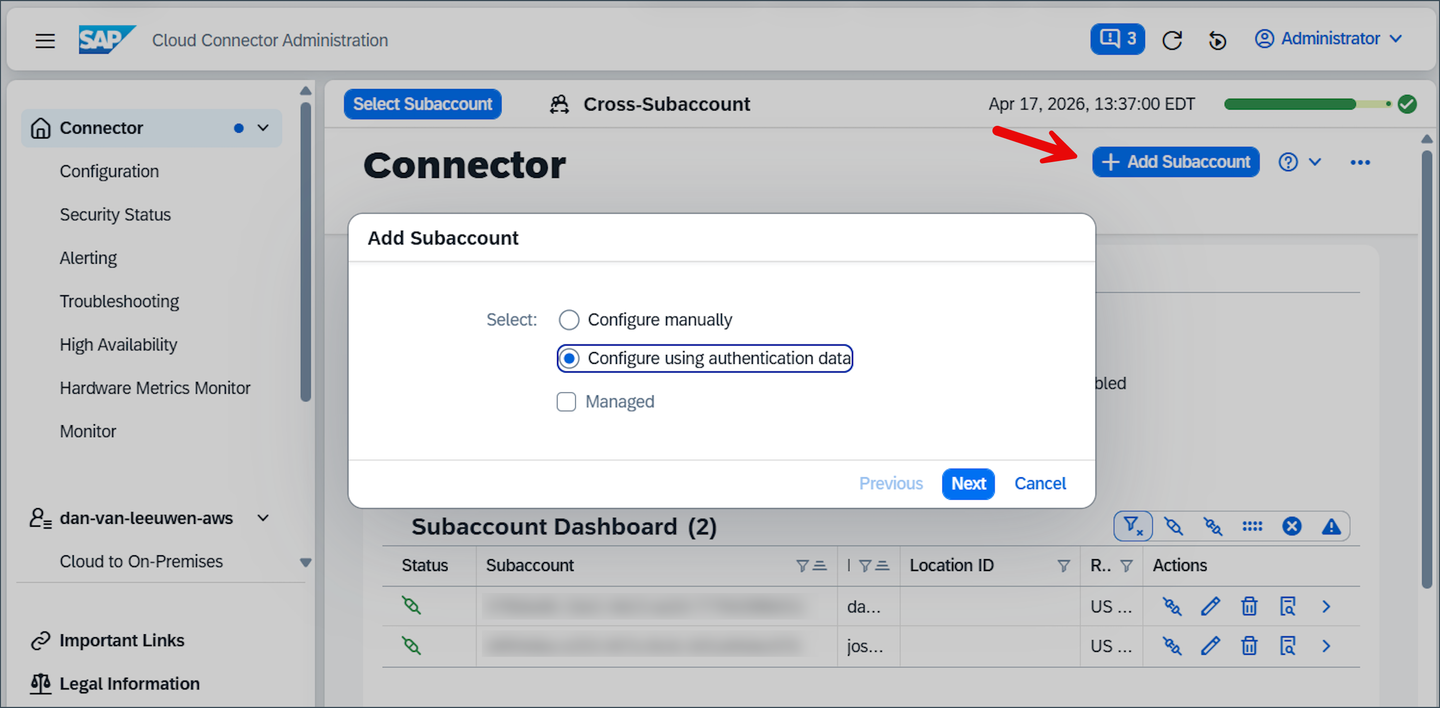
Task: Click the sidebar scroll-down arrow
Action: click(306, 563)
